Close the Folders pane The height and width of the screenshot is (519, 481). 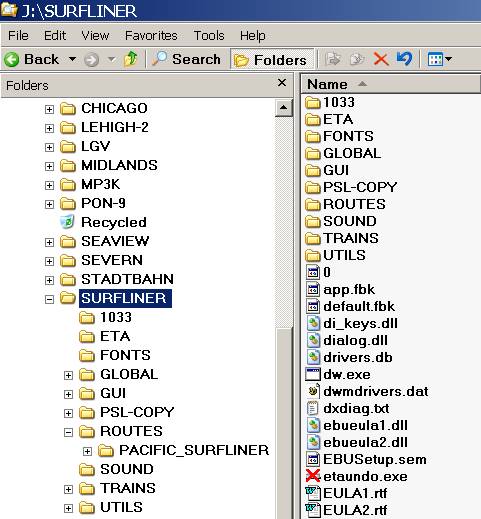click(x=282, y=82)
